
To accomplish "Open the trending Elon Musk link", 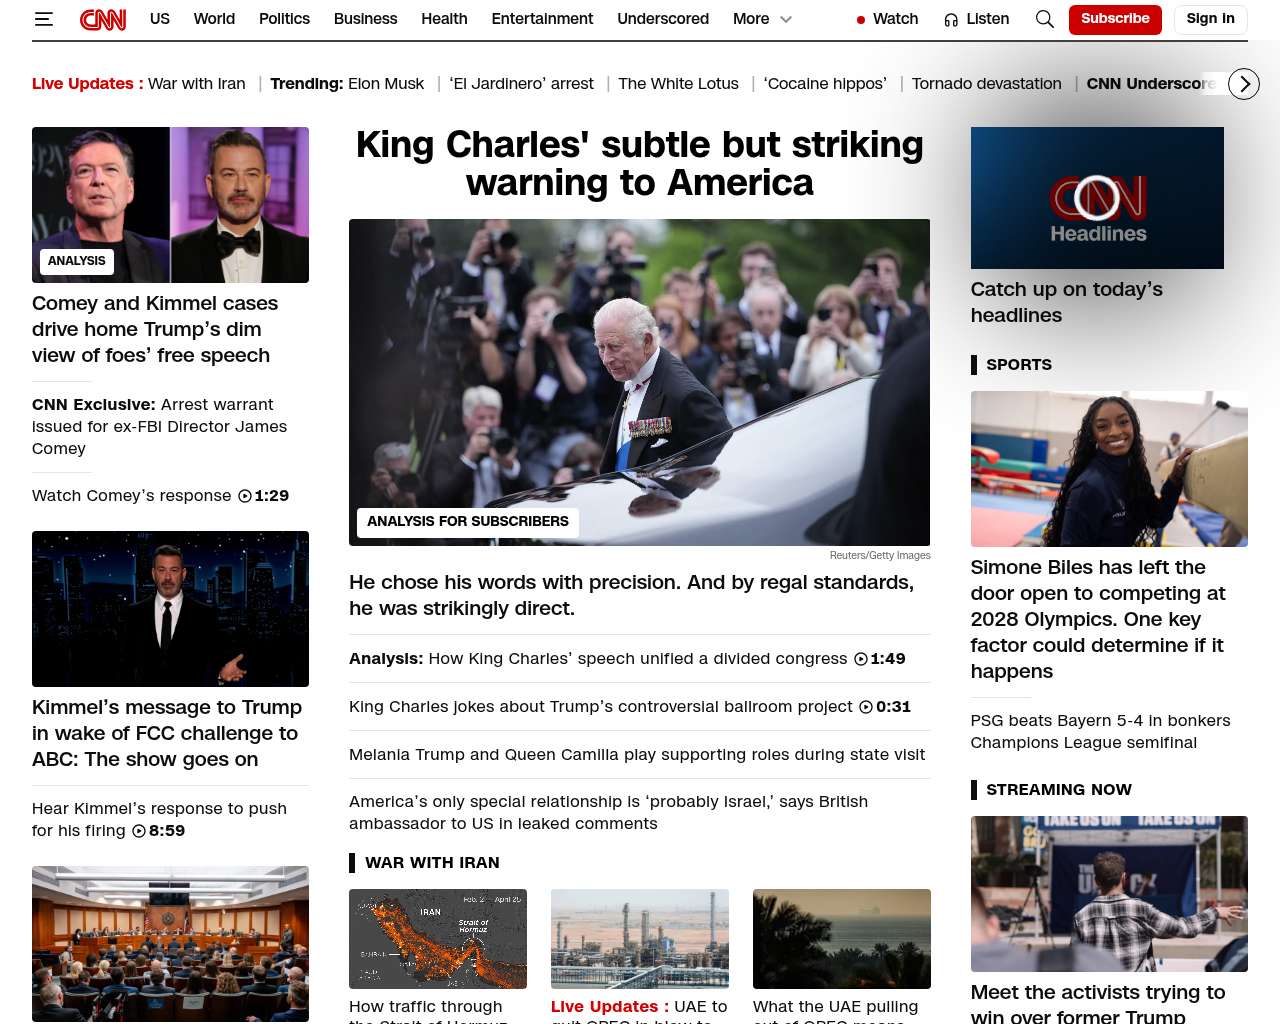I will coord(386,84).
